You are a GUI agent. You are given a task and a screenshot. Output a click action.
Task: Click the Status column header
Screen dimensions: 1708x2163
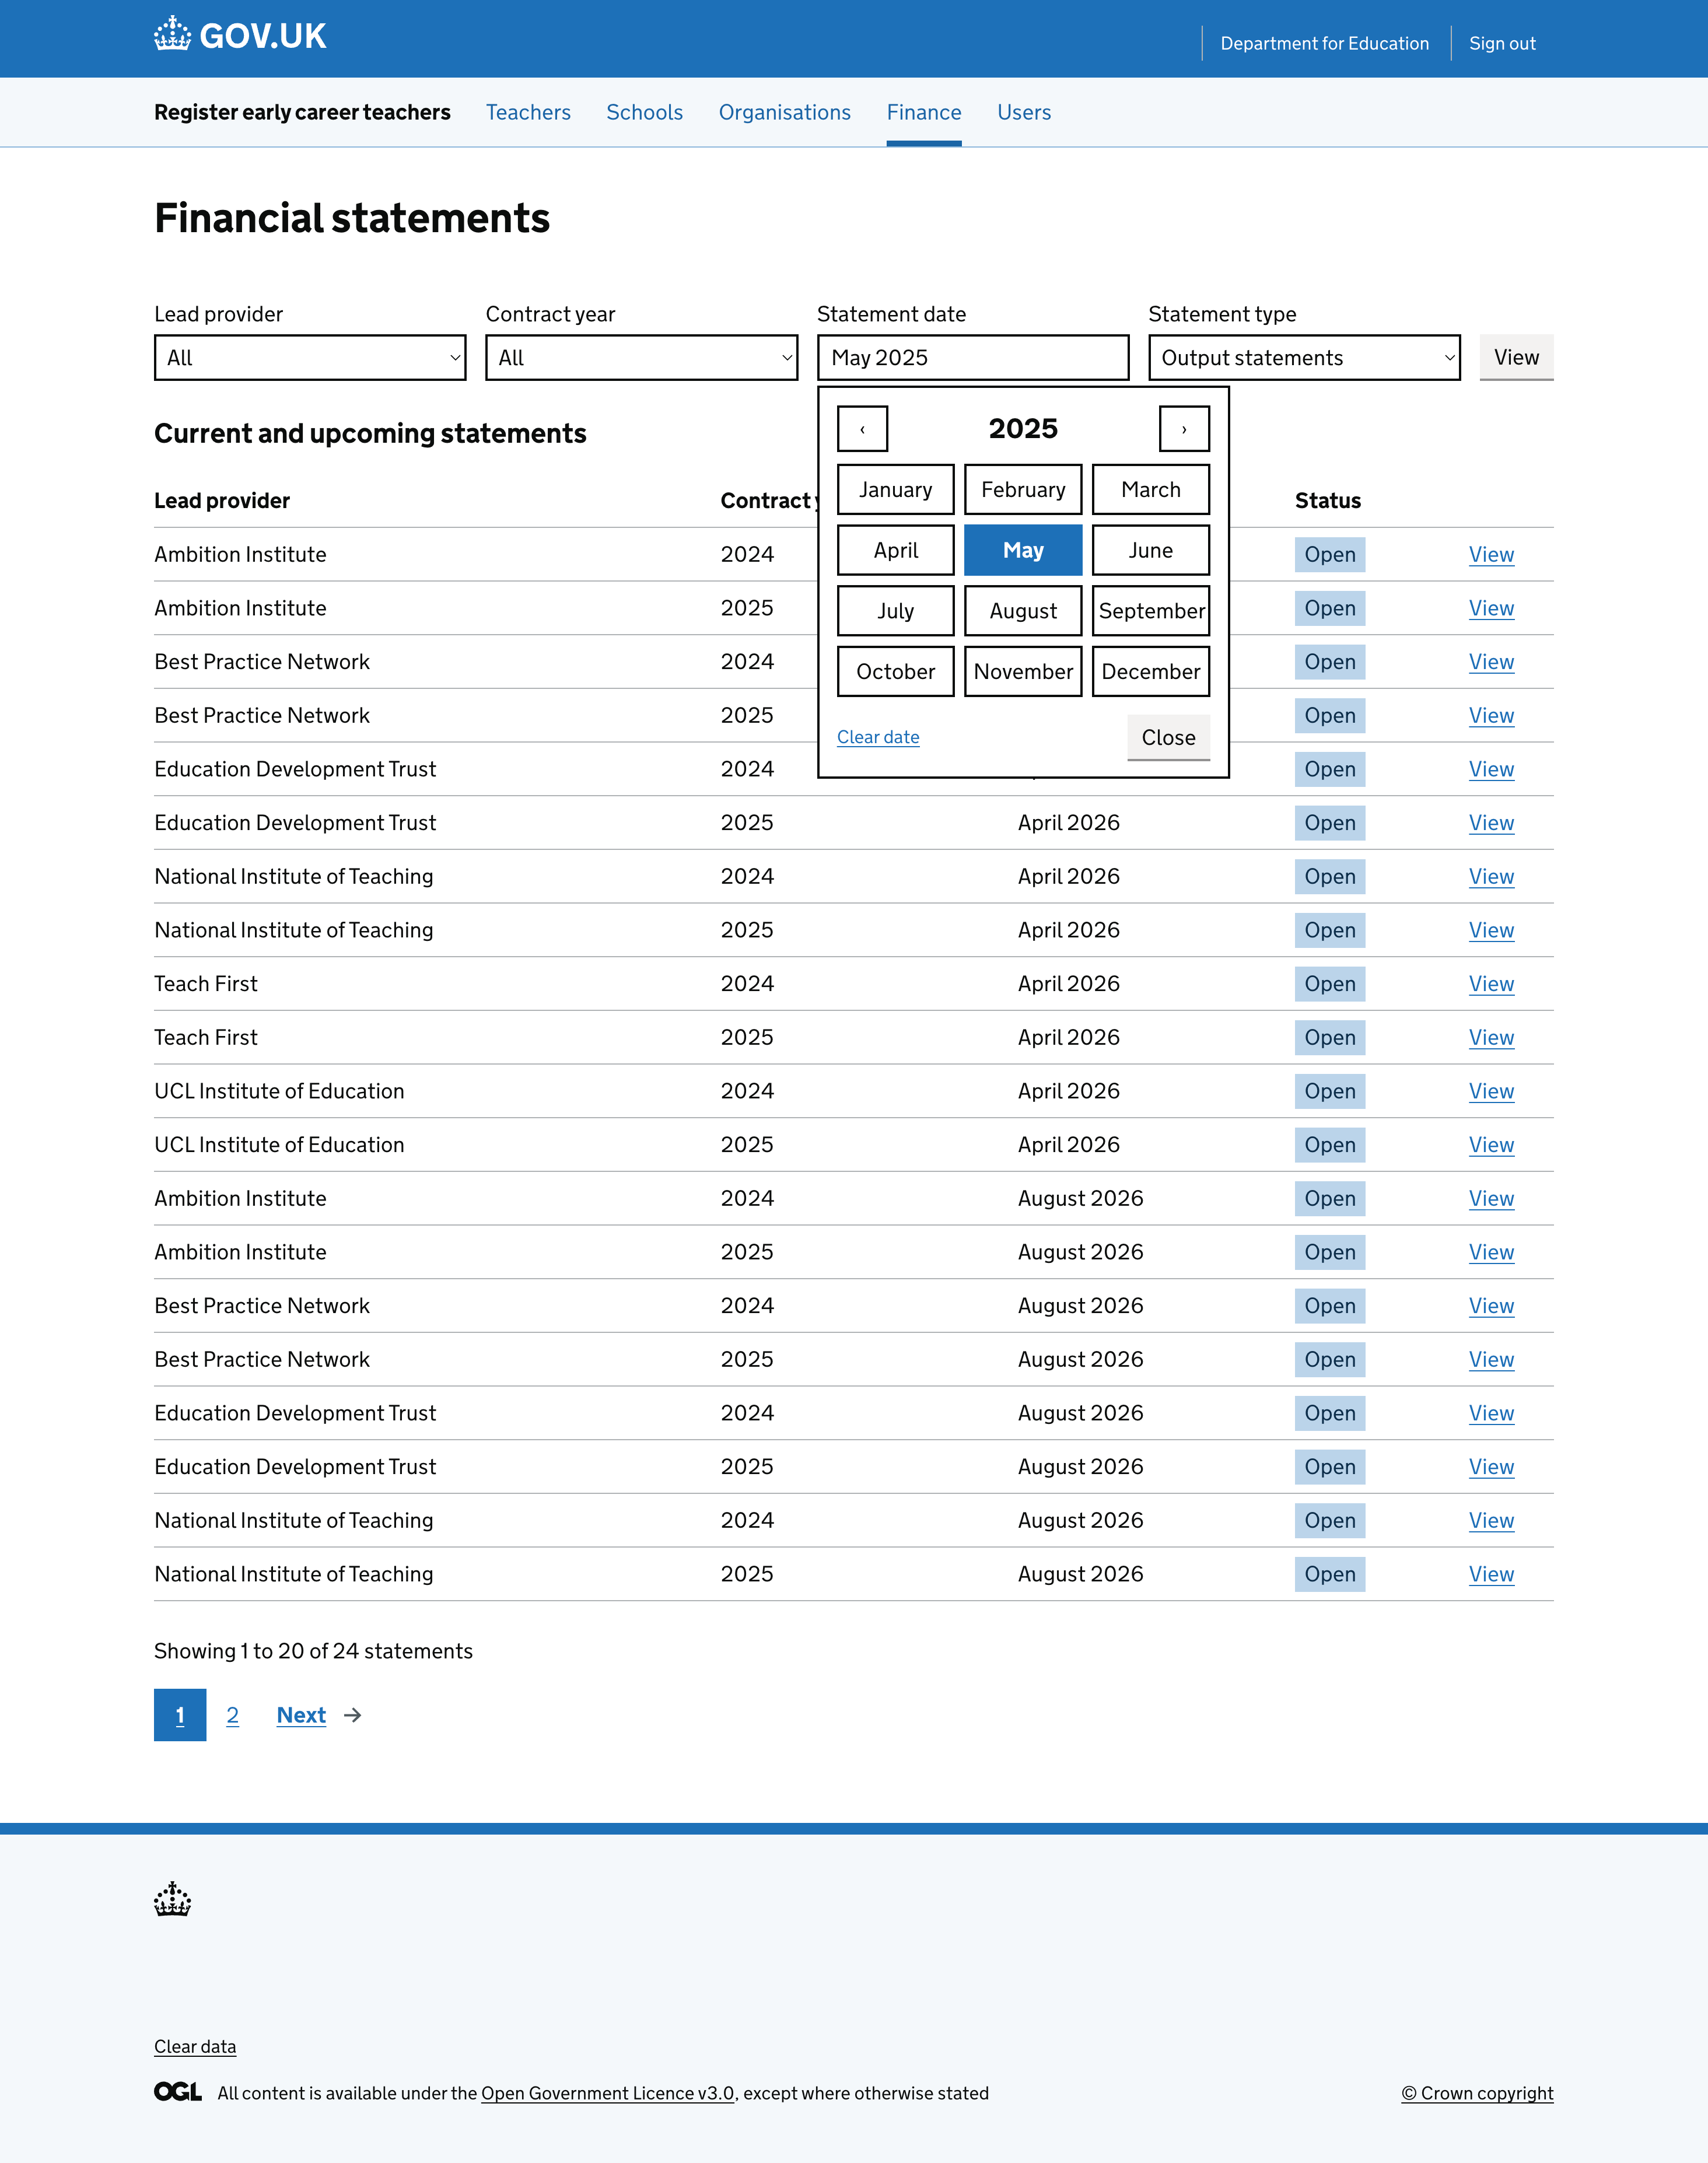[x=1328, y=500]
